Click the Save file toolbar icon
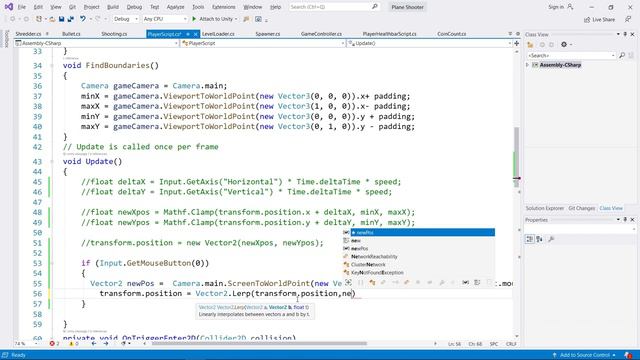Image resolution: width=640 pixels, height=360 pixels. [x=62, y=19]
